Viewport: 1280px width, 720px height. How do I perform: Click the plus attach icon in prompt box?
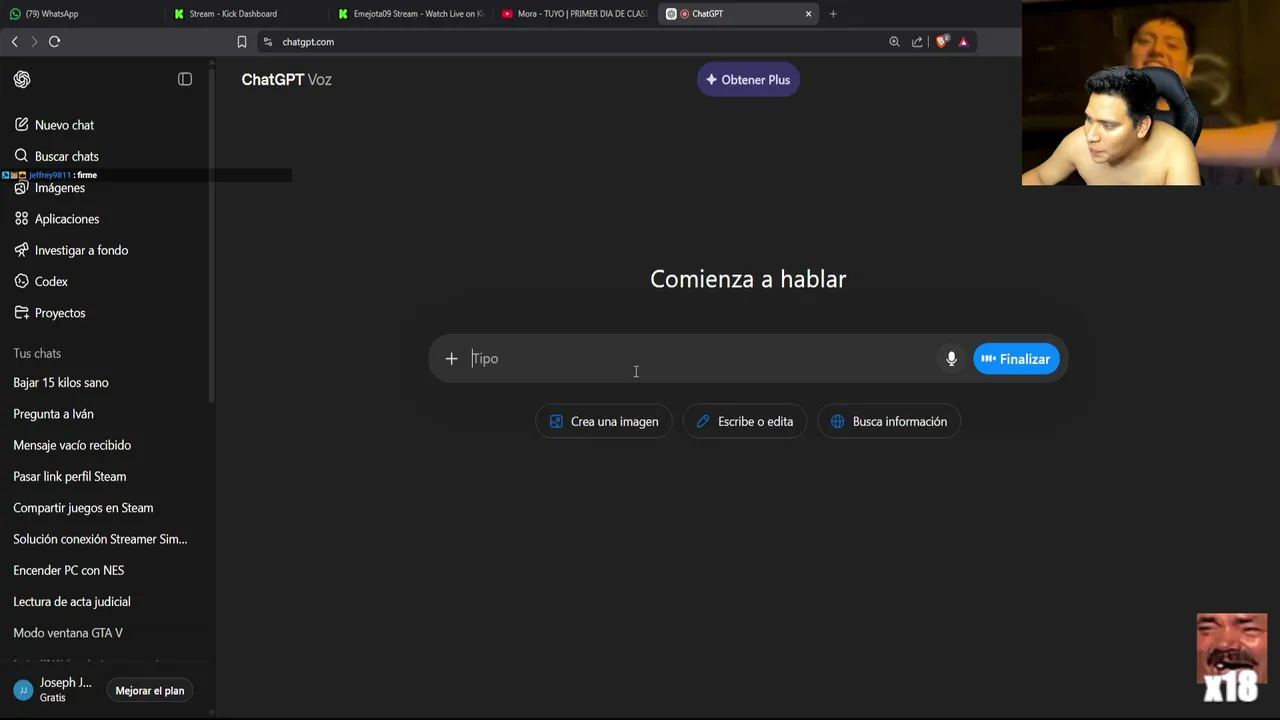[x=451, y=359]
